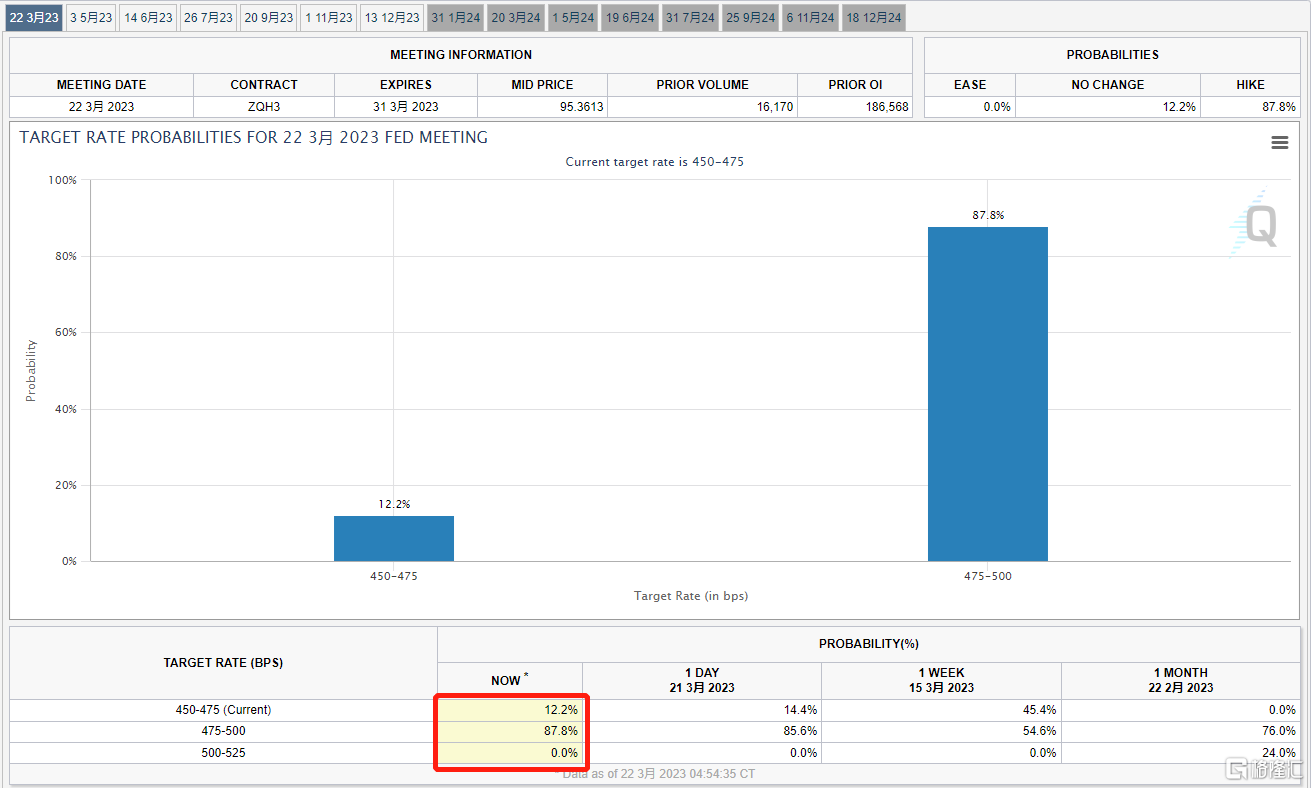The image size is (1311, 788).
Task: Switch to the 25 9月24 meeting tab
Action: coord(750,18)
